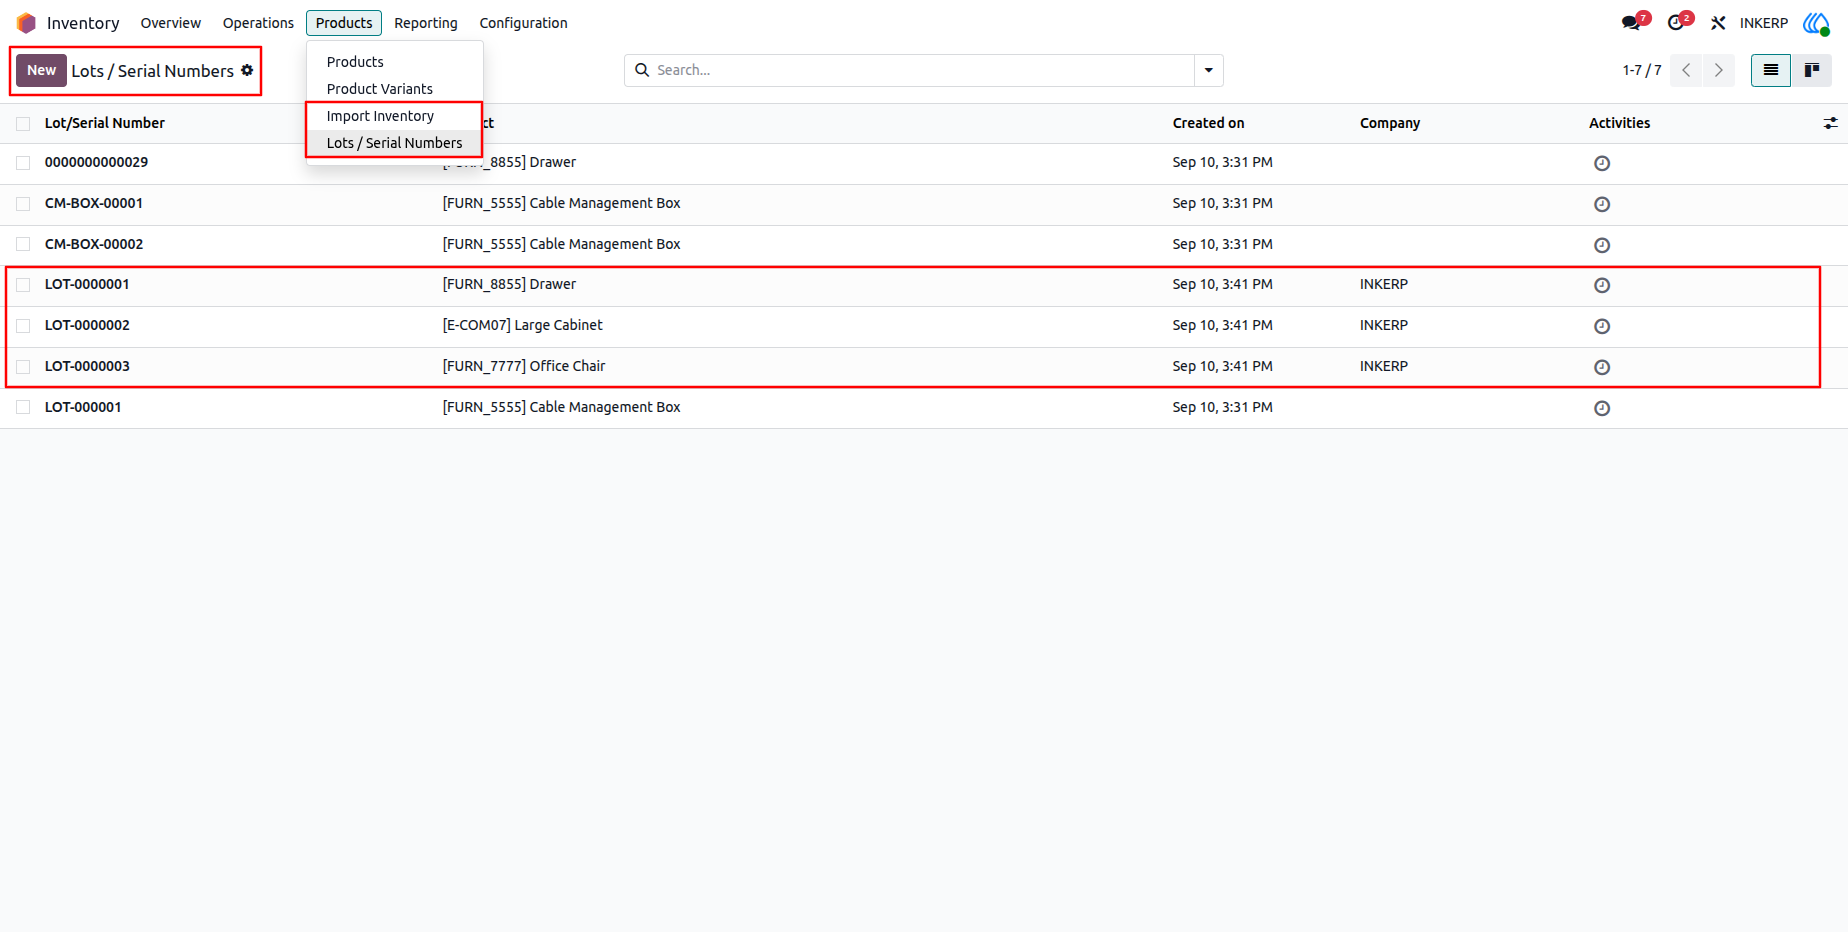Click the debug tools wrench icon
The height and width of the screenshot is (932, 1848).
(1718, 23)
